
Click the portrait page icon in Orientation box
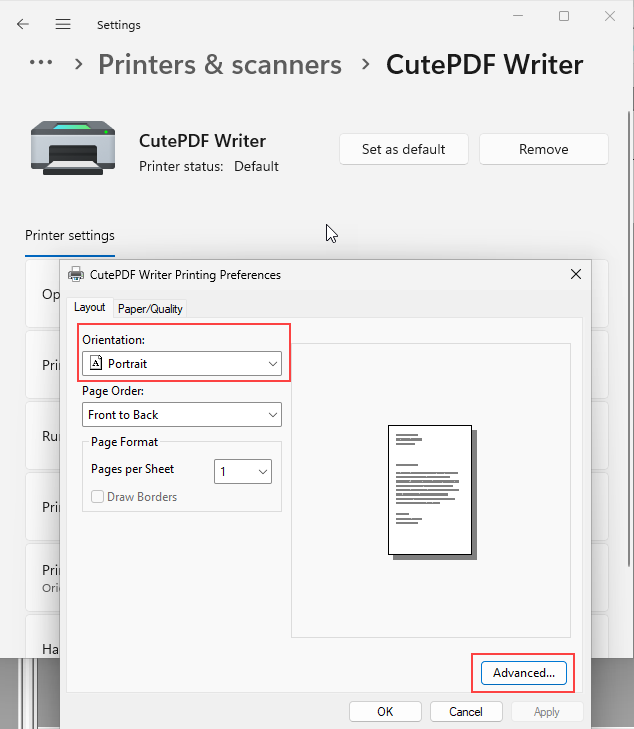pyautogui.click(x=96, y=363)
